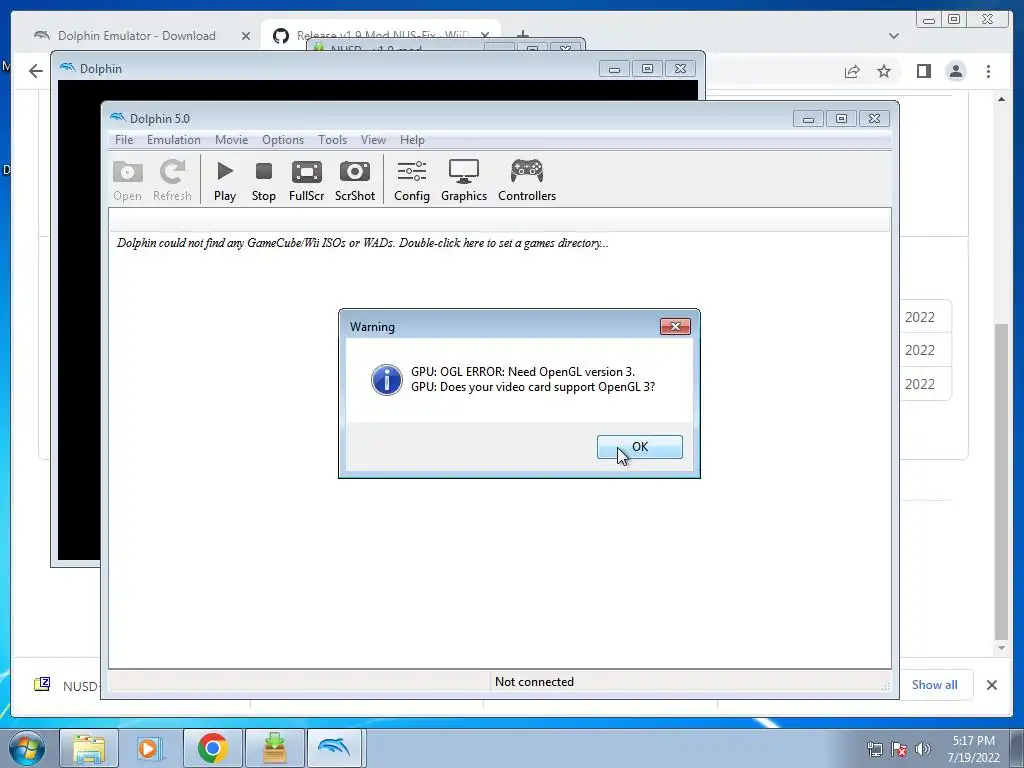Switch to the Dolphin Emulator - Download tab
Screen dimensions: 1024x768
(x=136, y=36)
